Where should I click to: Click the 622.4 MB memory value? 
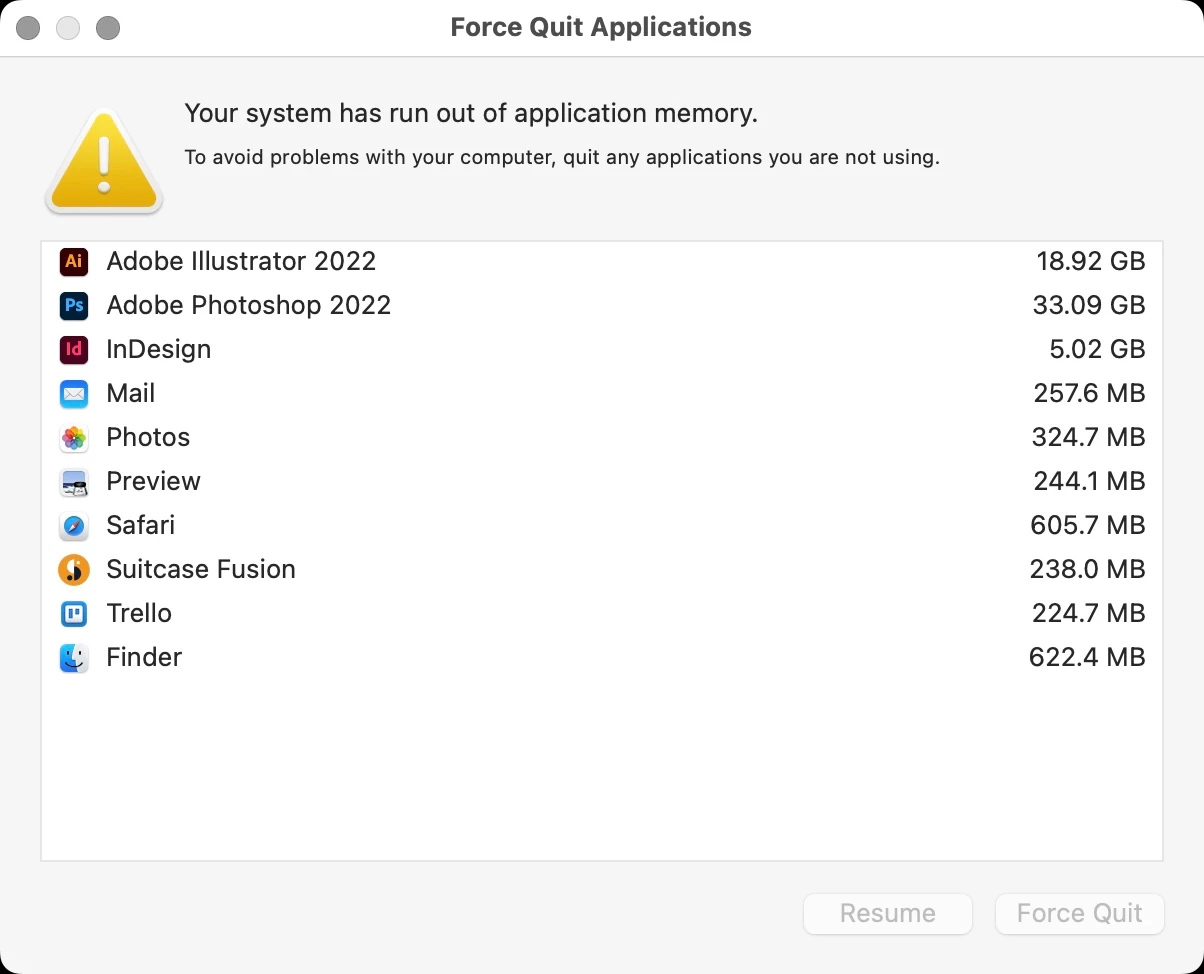[1087, 657]
